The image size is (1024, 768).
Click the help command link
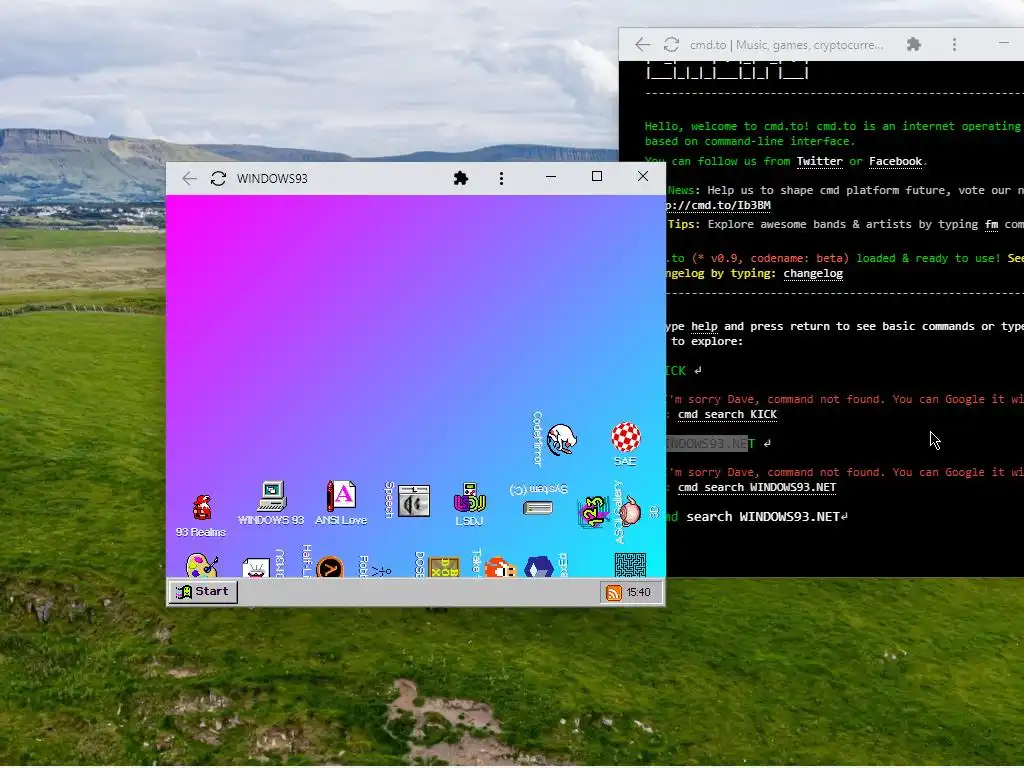[704, 327]
